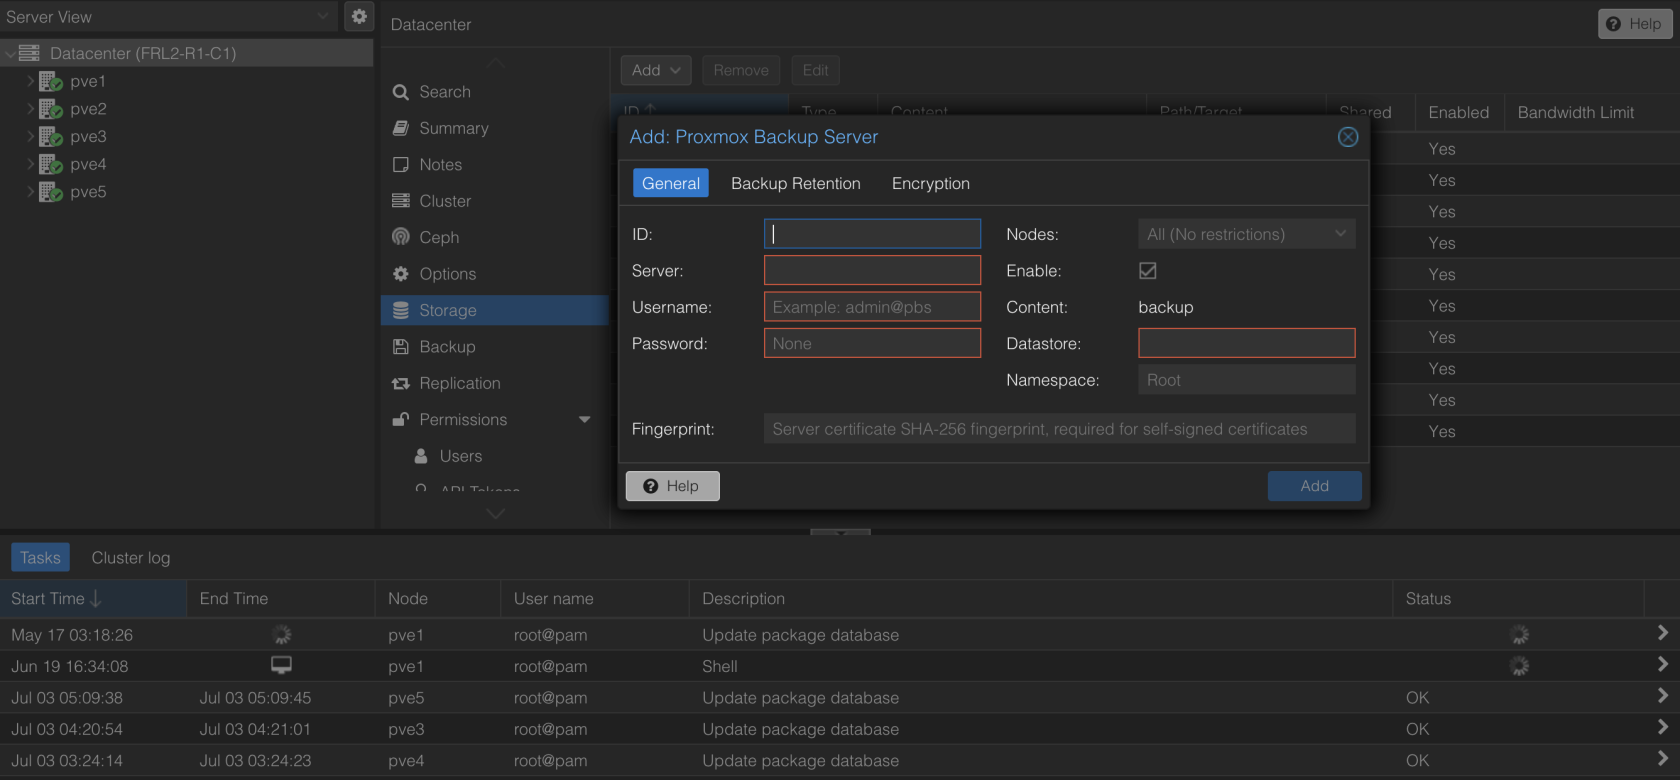The image size is (1680, 780).
Task: Open the Nodes restrictions dropdown
Action: (1246, 234)
